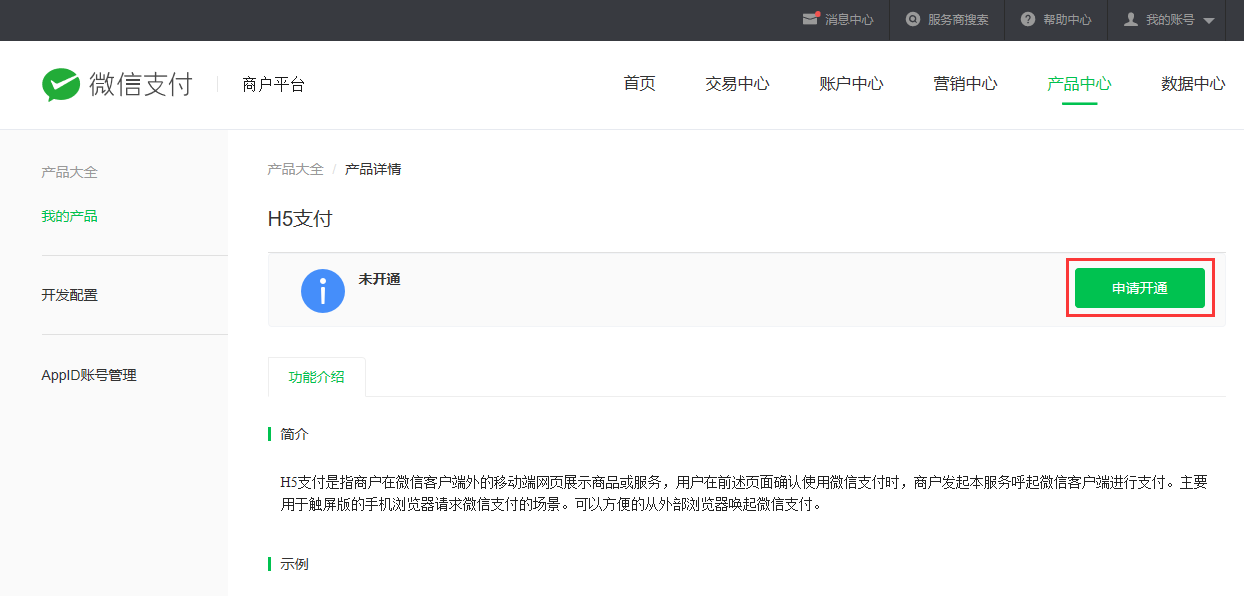
Task: Click the 产品大全 breadcrumb link
Action: 295,169
